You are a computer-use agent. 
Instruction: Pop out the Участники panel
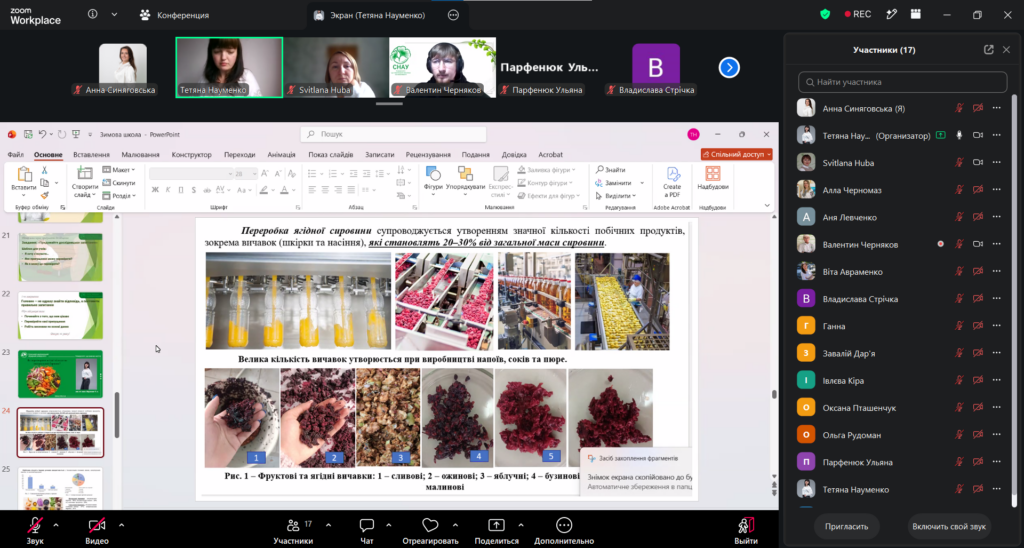989,50
